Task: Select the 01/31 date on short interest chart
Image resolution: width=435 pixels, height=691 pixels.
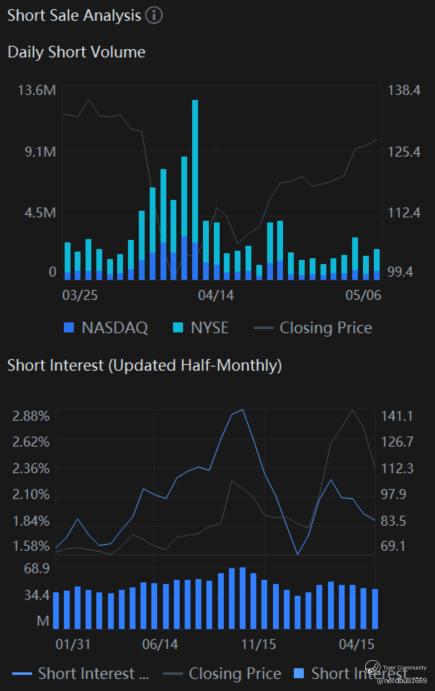Action: click(73, 644)
